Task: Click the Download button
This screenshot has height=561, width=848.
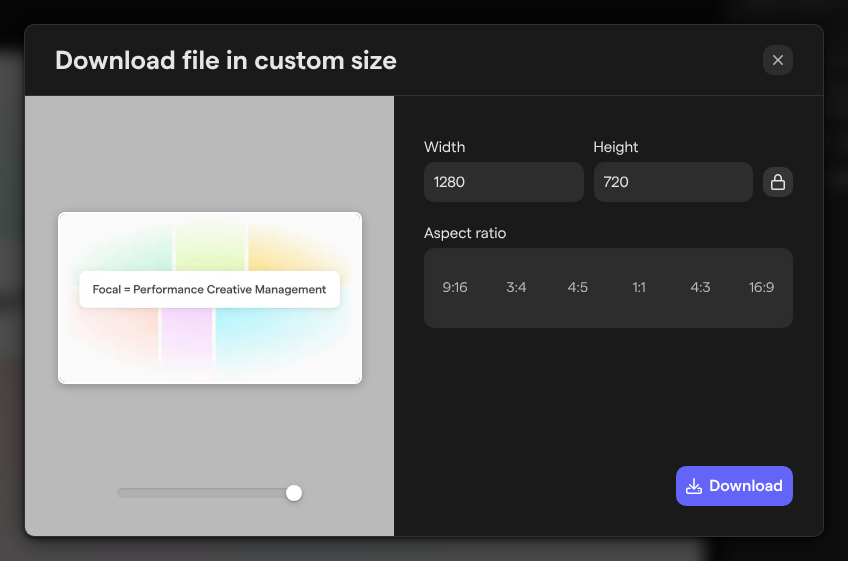Action: point(734,486)
